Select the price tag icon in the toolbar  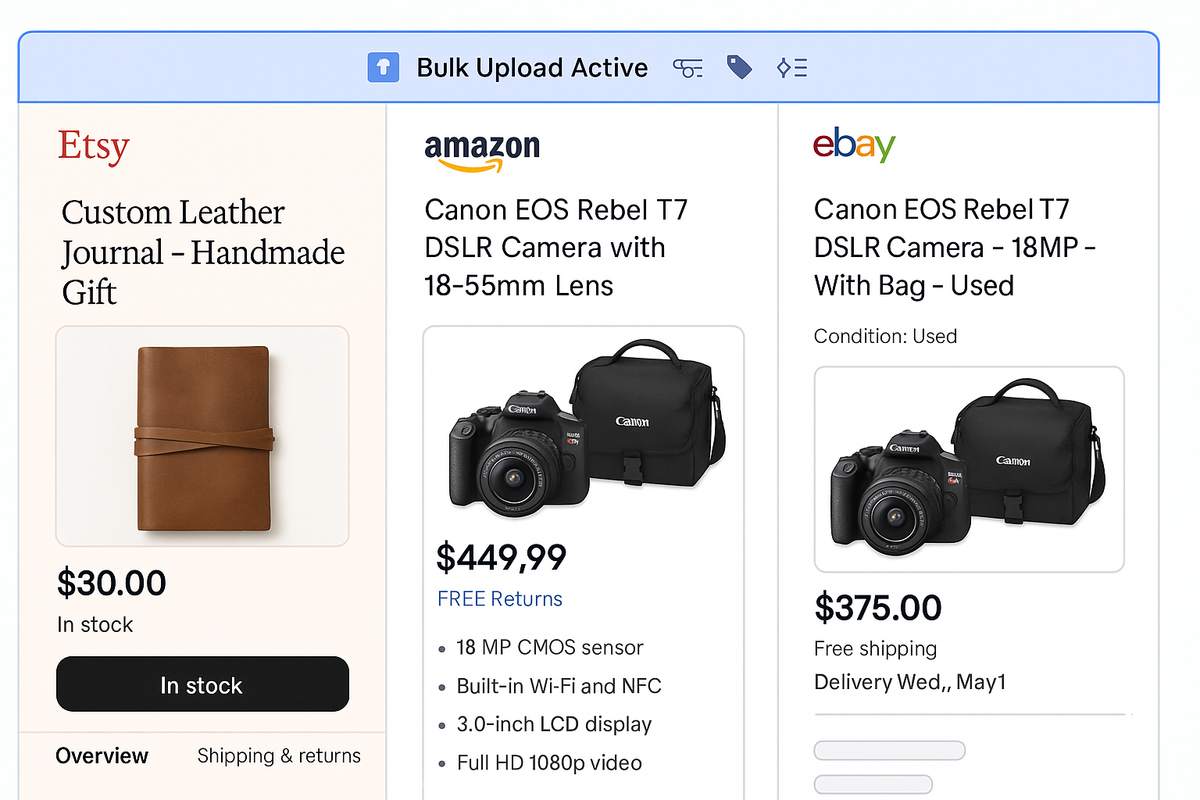coord(739,67)
